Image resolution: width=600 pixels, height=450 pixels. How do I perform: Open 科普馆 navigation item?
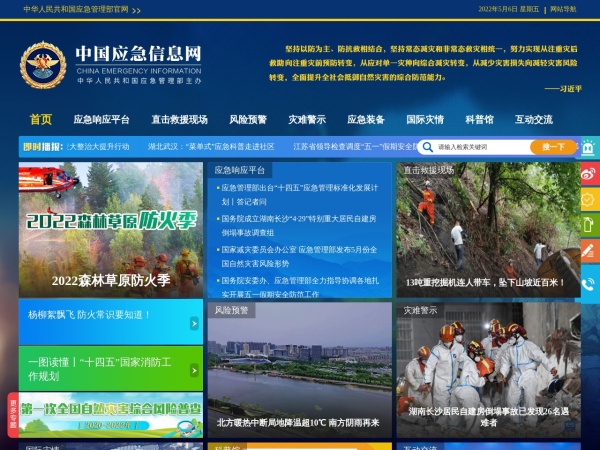479,120
